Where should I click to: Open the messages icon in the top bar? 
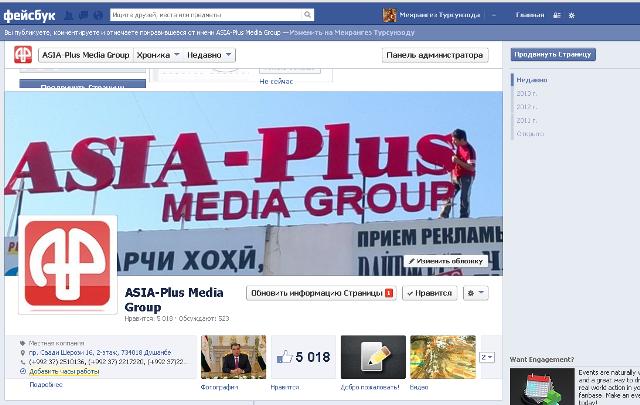click(81, 16)
